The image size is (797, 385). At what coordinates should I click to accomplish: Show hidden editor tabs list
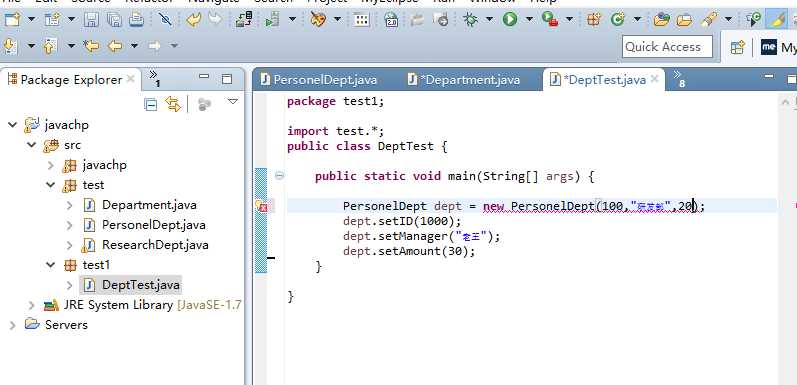coord(678,78)
